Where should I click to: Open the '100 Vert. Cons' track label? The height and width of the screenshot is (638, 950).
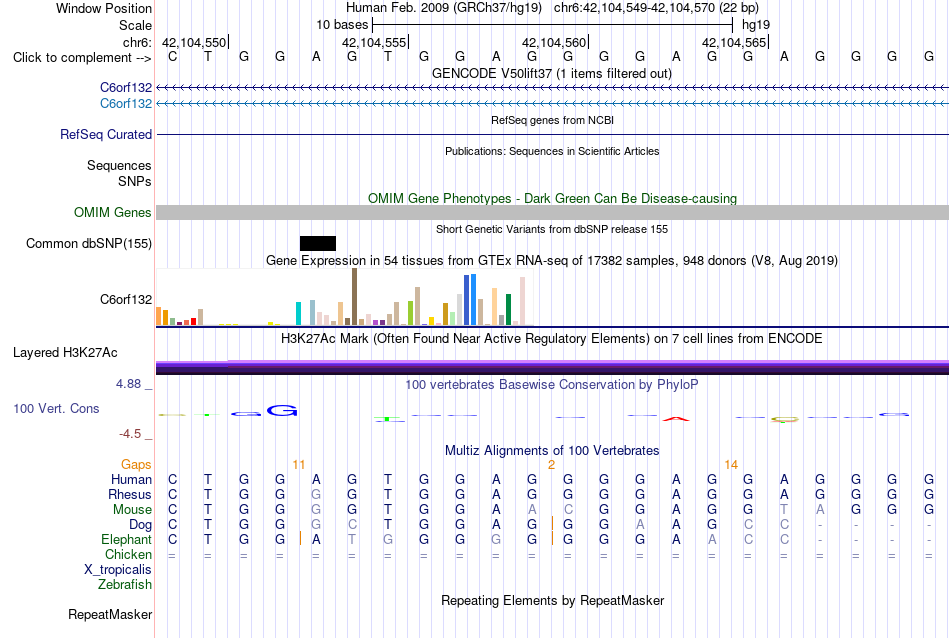pyautogui.click(x=56, y=408)
